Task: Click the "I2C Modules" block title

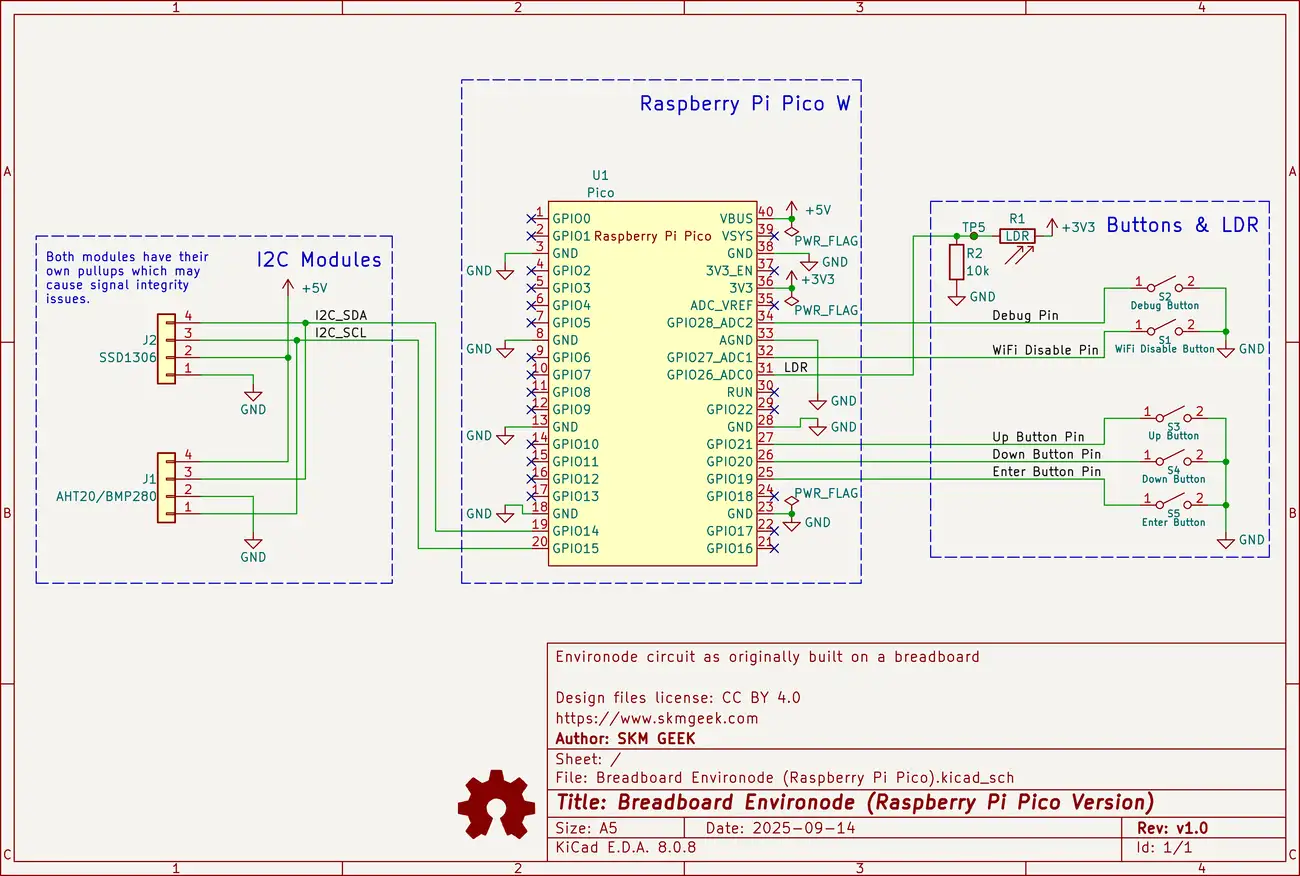Action: (x=319, y=260)
